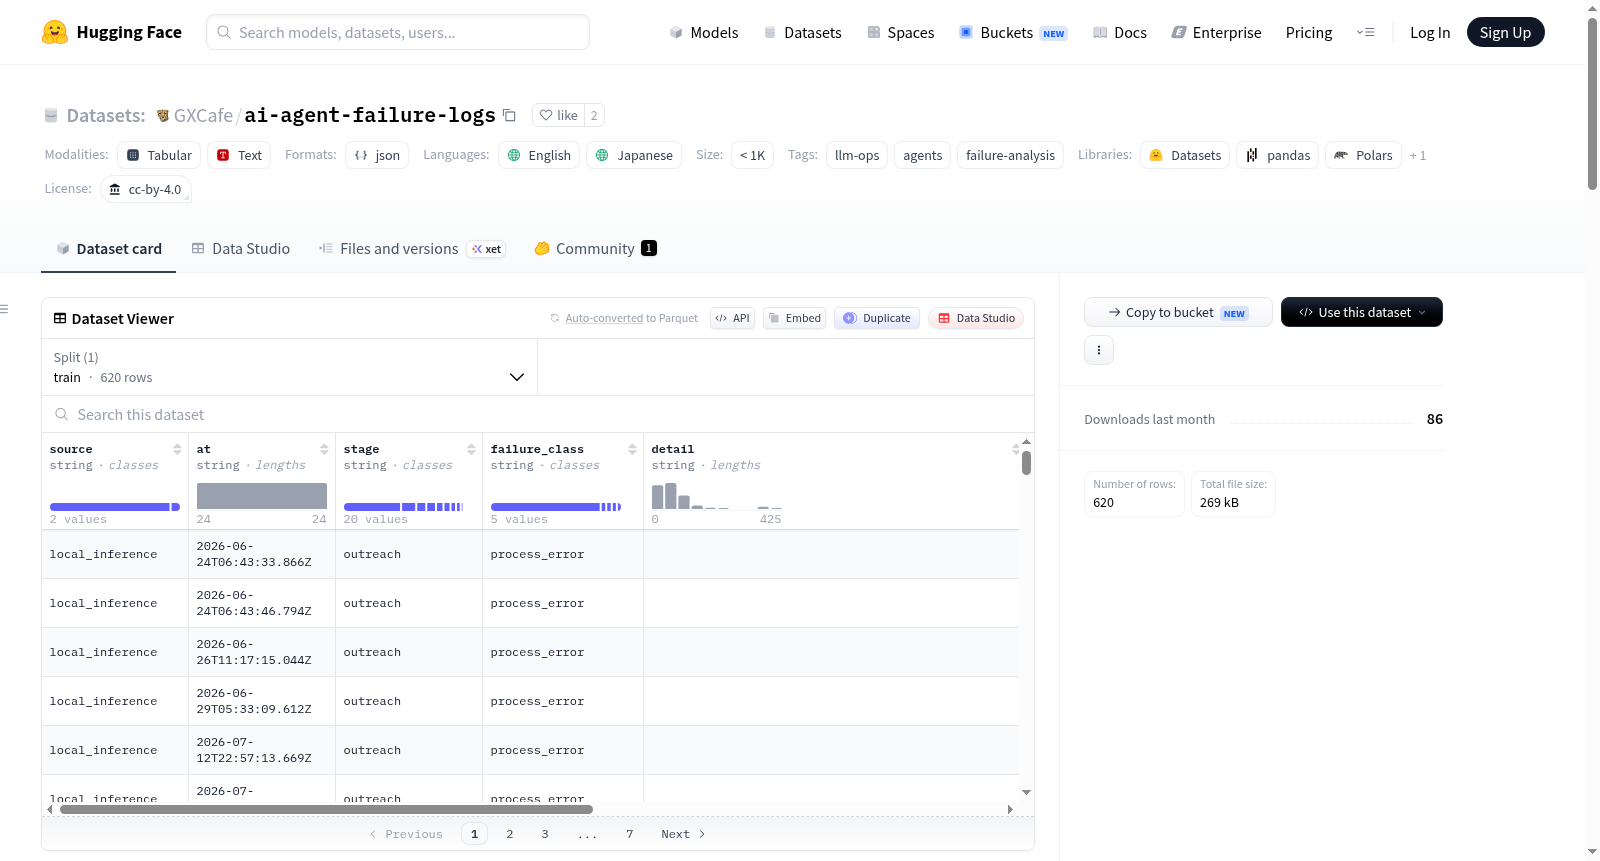Open the GXCafe author profile link
This screenshot has height=861, width=1600.
(x=203, y=115)
